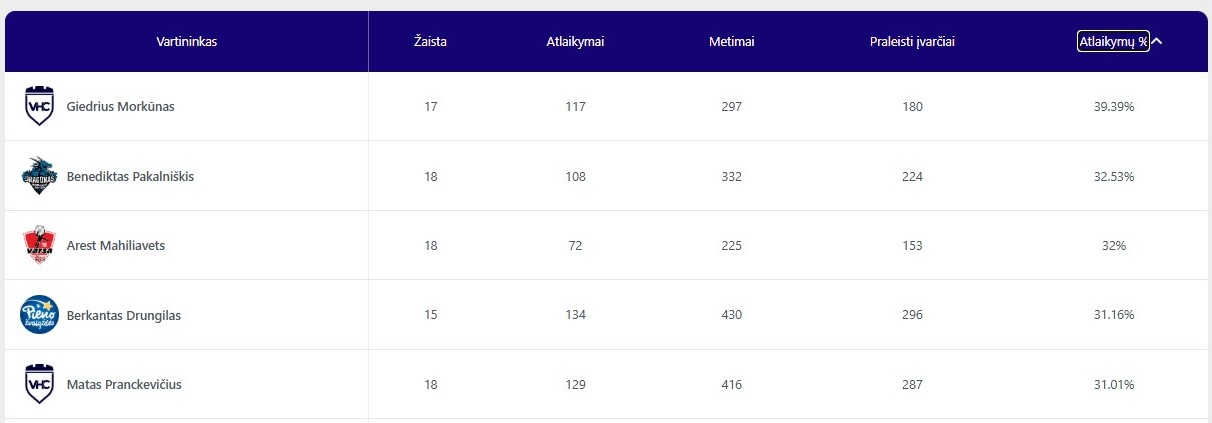Click Berkantas Drungilas 430 shots cell
The width and height of the screenshot is (1212, 423).
pyautogui.click(x=731, y=316)
